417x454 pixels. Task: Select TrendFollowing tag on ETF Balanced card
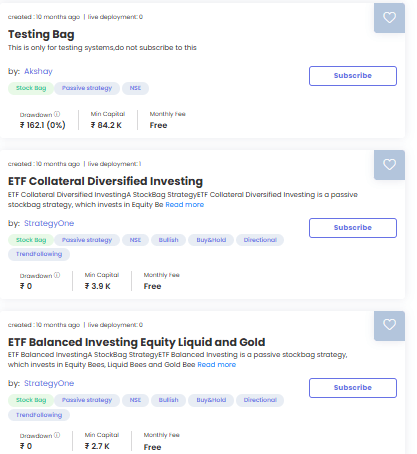pyautogui.click(x=39, y=415)
